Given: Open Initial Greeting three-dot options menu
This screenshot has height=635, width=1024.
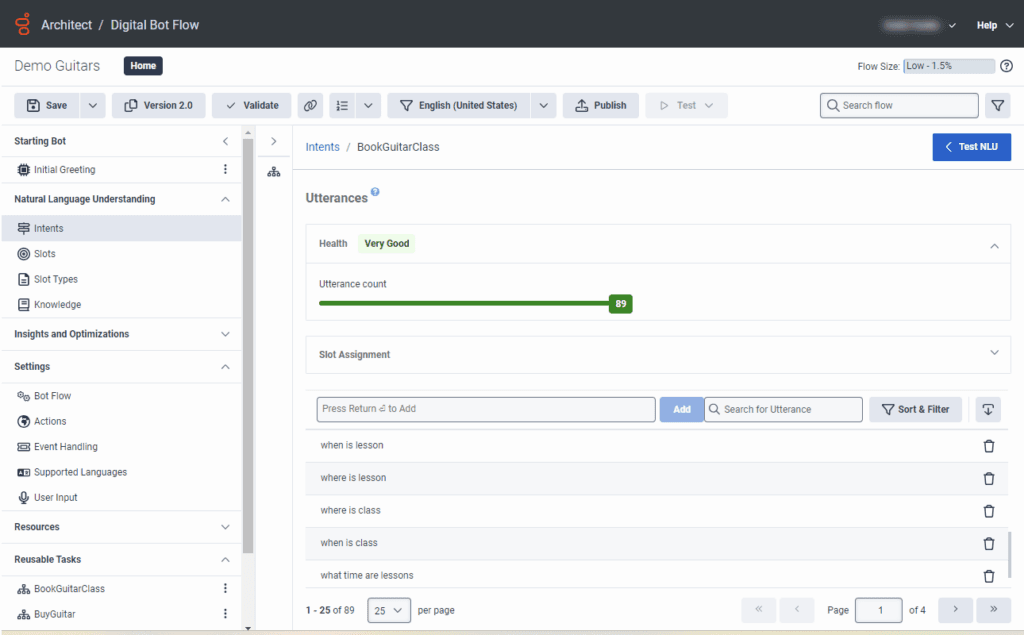Looking at the screenshot, I should tap(225, 170).
